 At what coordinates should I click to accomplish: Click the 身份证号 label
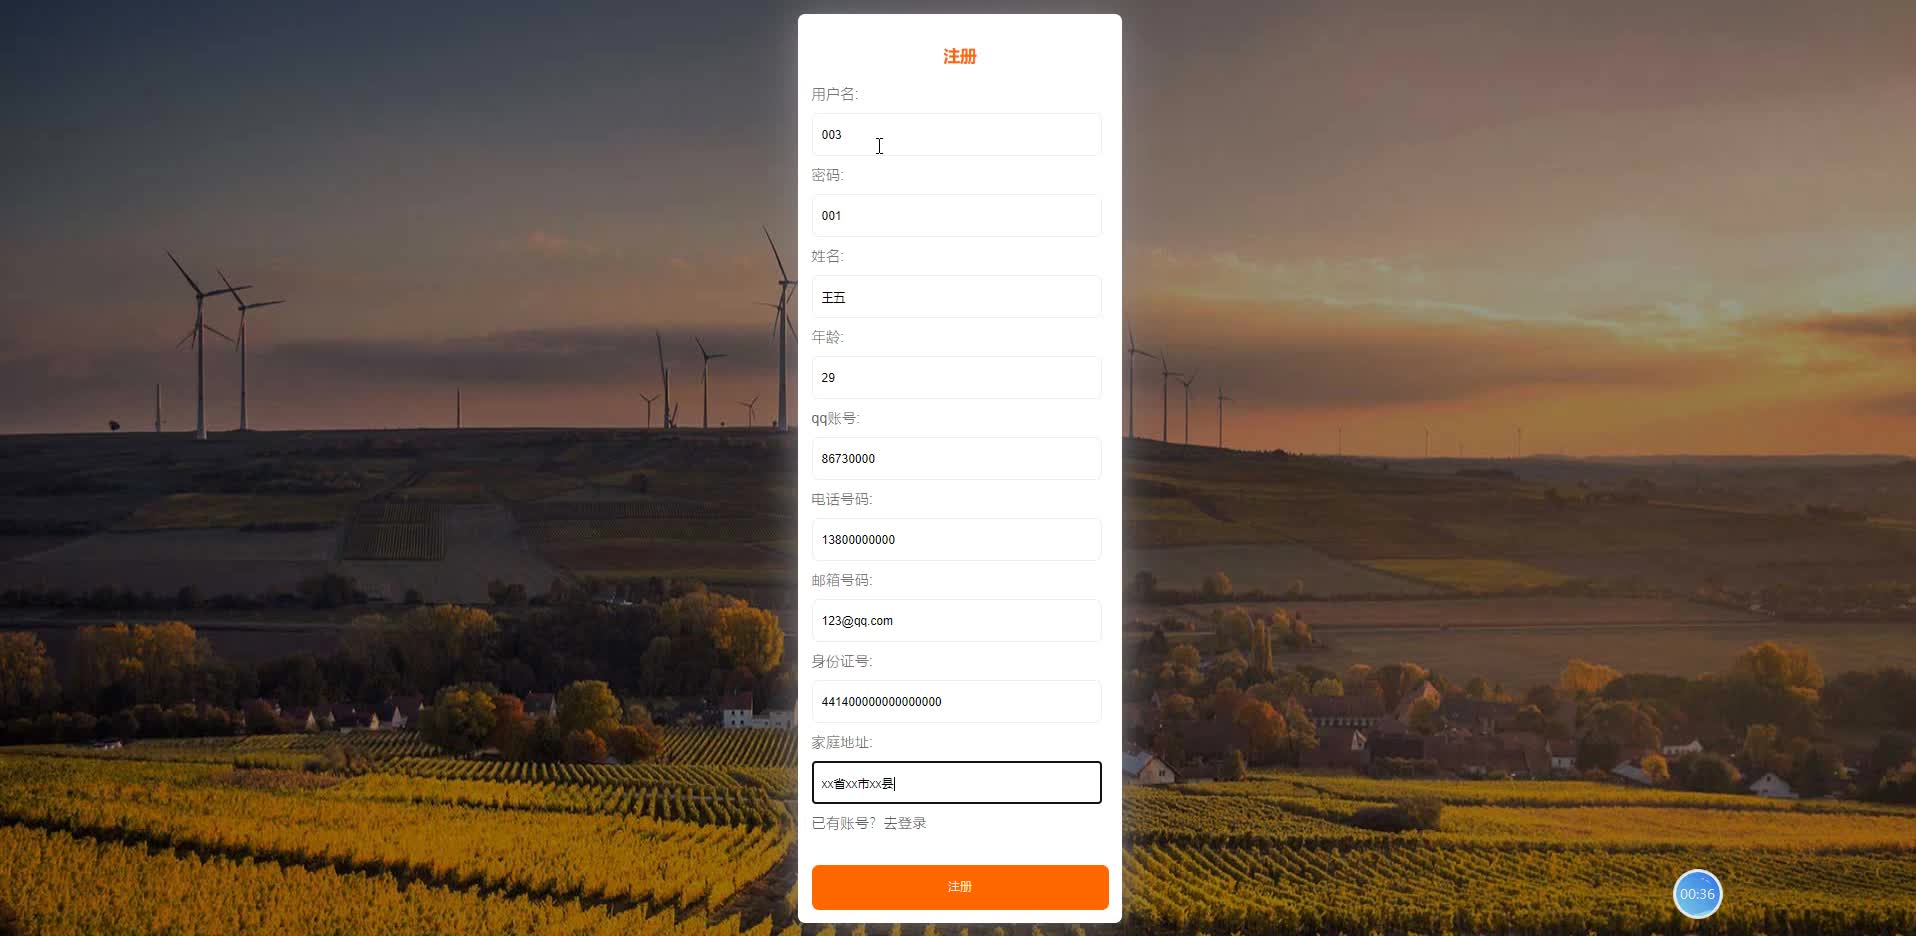point(842,661)
